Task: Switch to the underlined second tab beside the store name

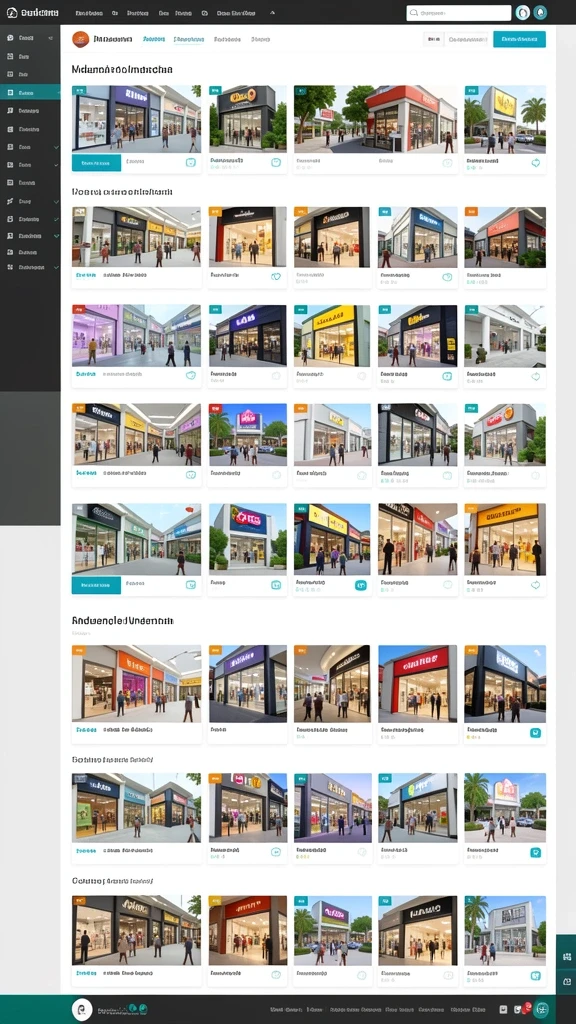Action: coord(189,40)
